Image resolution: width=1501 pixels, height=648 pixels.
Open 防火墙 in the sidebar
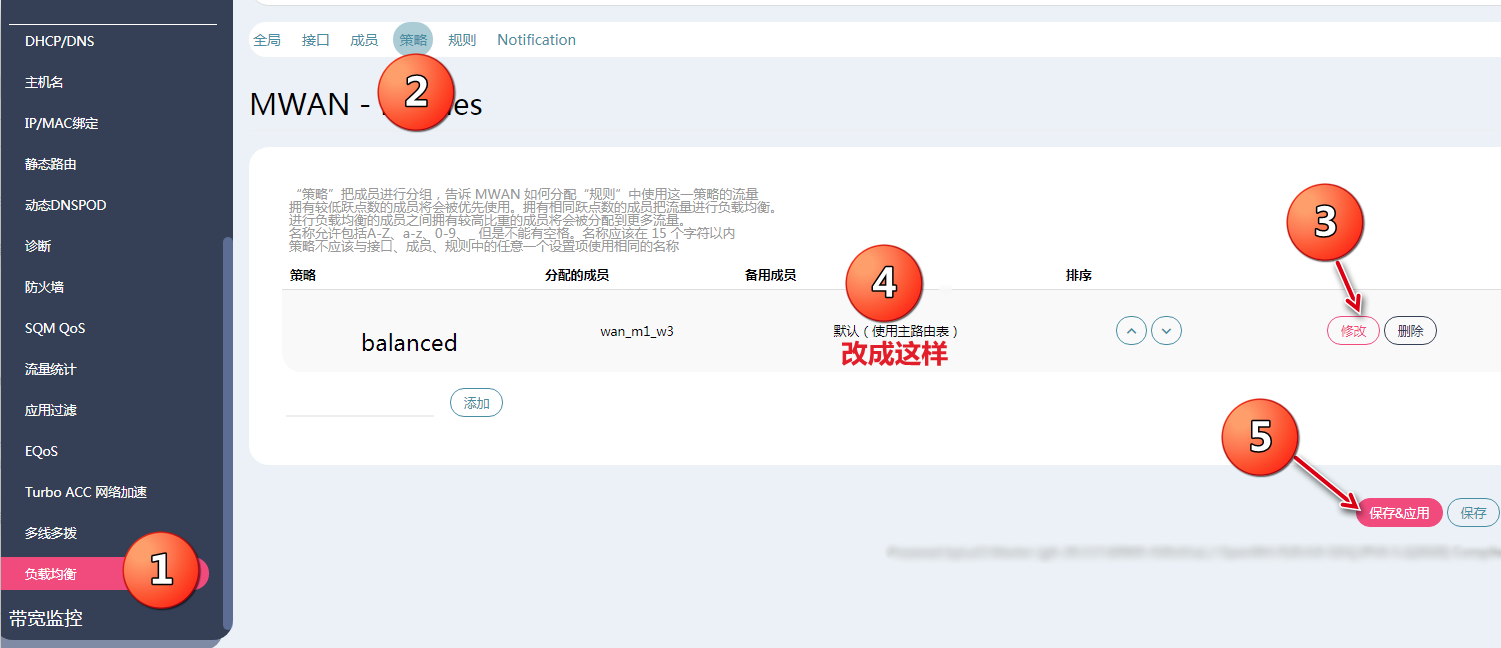pyautogui.click(x=44, y=287)
